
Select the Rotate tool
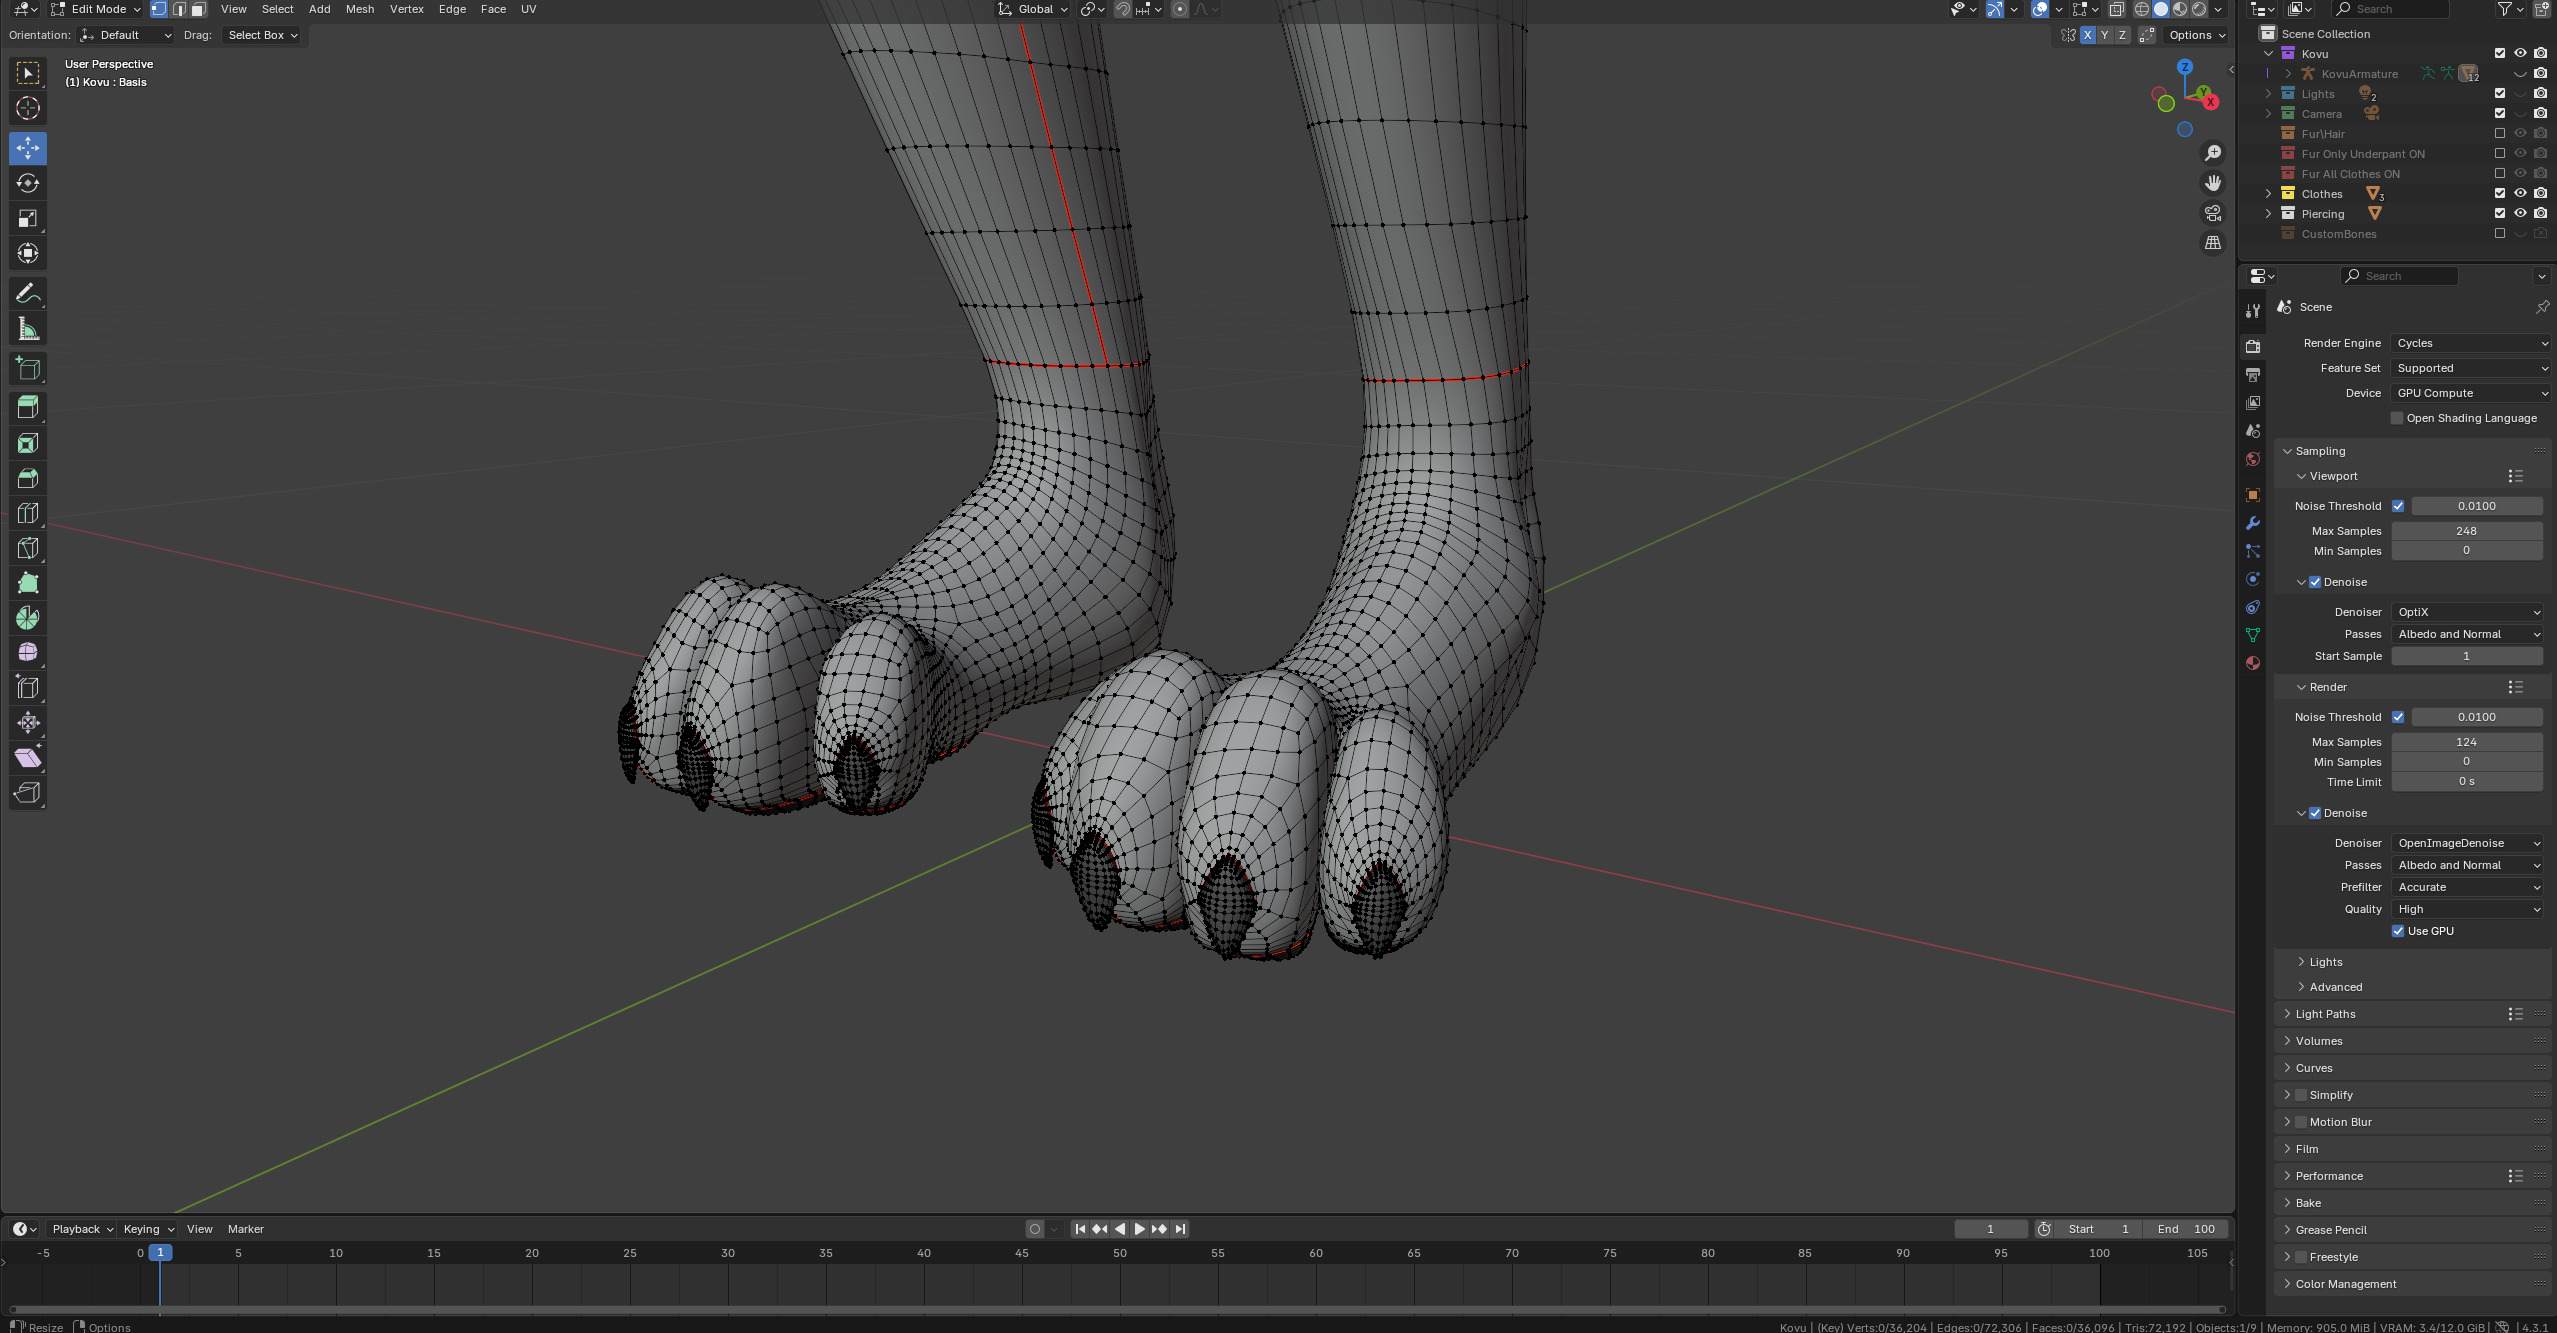point(28,183)
